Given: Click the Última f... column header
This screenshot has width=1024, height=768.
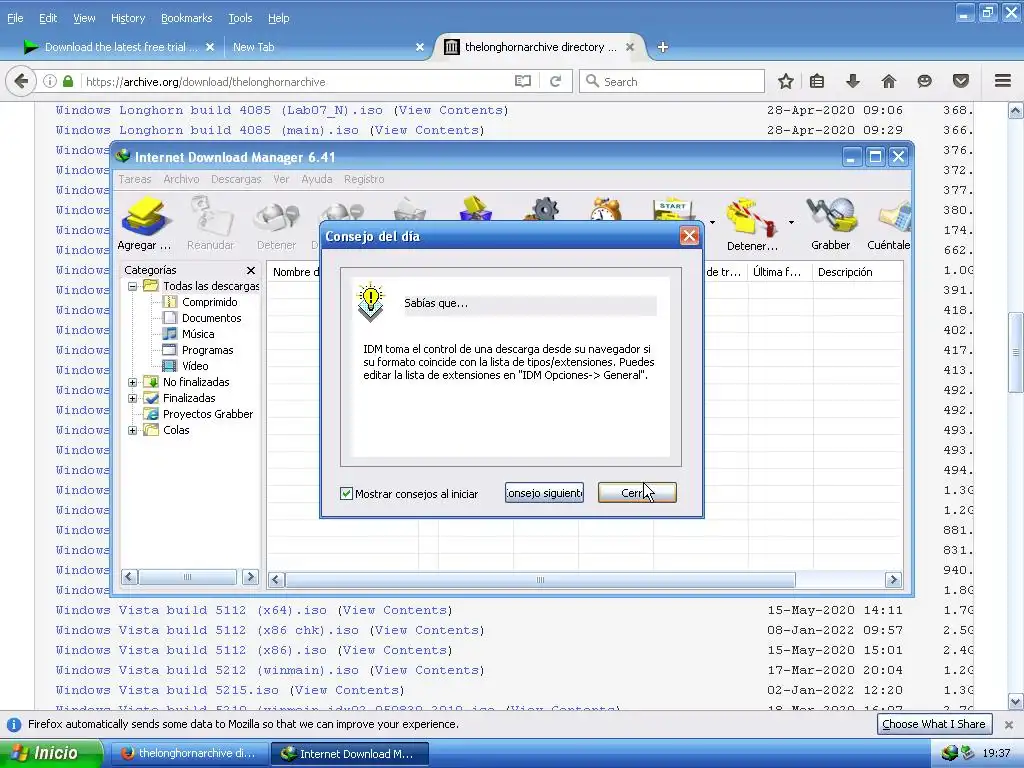Looking at the screenshot, I should 780,272.
